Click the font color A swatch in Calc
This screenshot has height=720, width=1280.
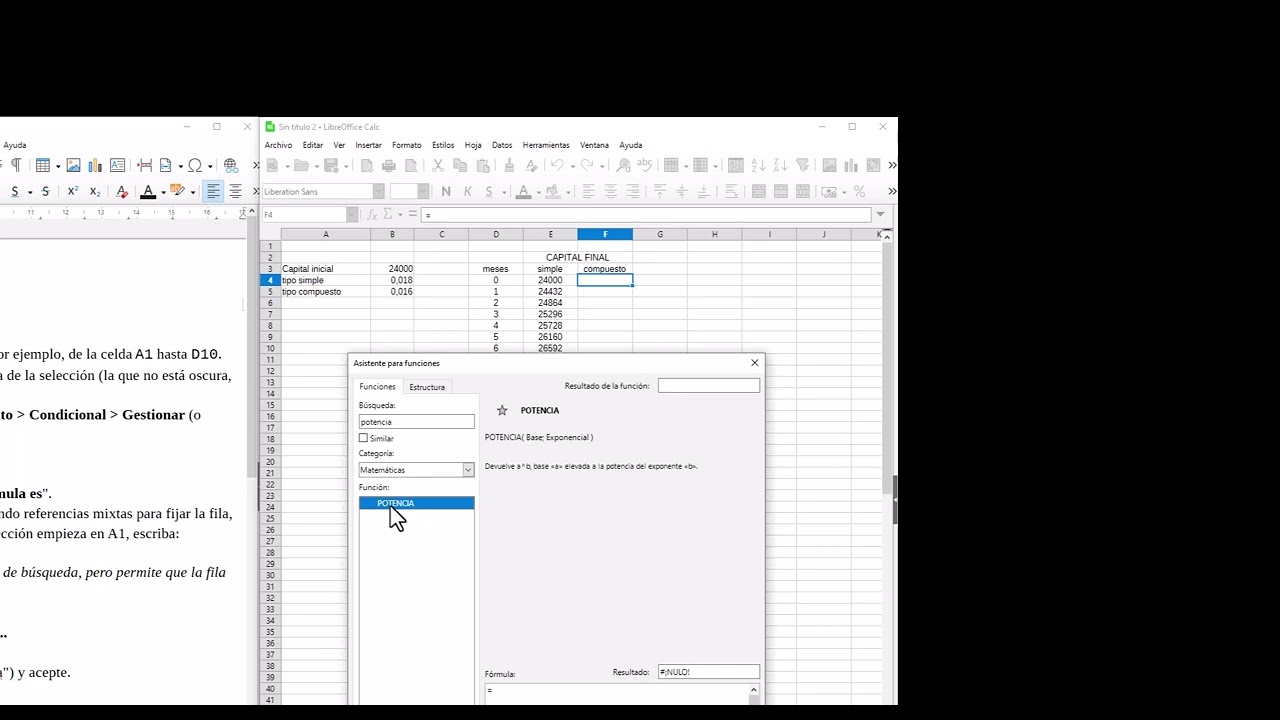tap(523, 191)
